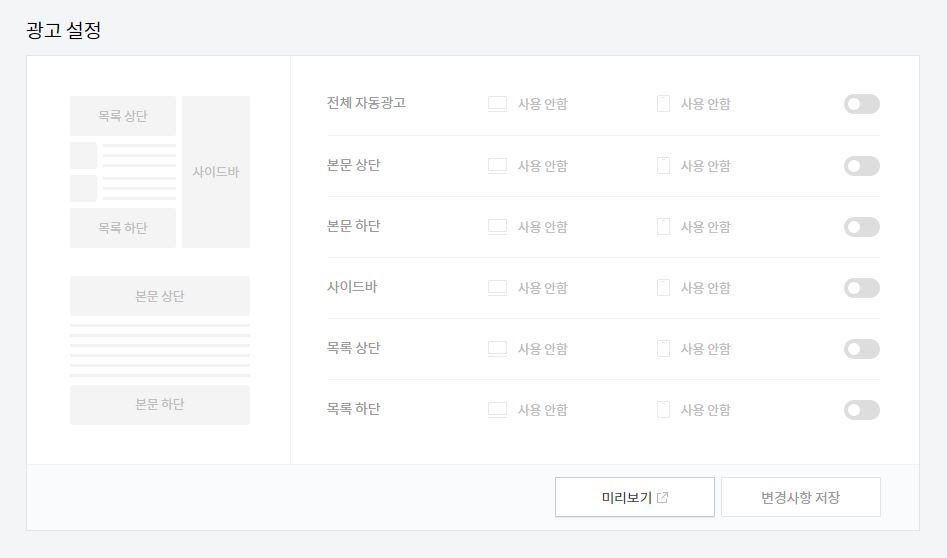Select 목록 상단 block in layout diagram
The image size is (947, 558).
tap(123, 116)
